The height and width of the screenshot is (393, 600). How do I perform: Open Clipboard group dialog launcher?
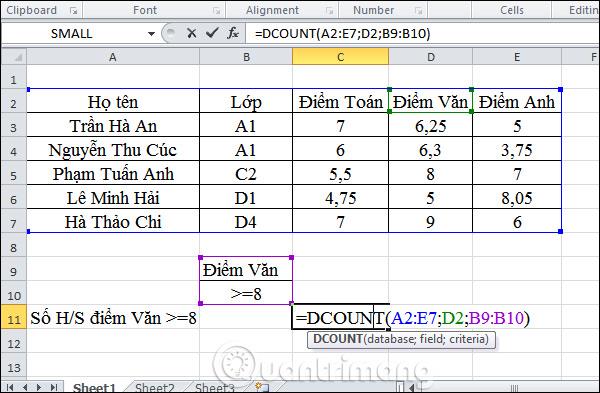click(73, 11)
